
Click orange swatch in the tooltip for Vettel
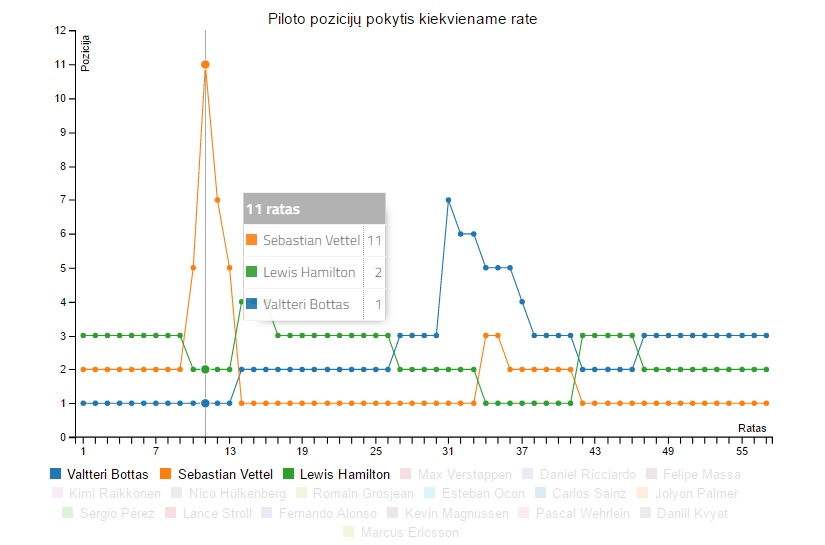point(252,240)
